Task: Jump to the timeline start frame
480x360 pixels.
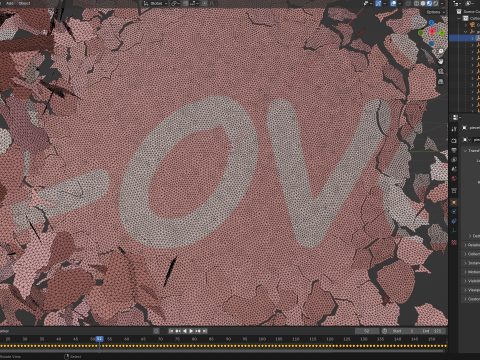Action: click(x=171, y=331)
